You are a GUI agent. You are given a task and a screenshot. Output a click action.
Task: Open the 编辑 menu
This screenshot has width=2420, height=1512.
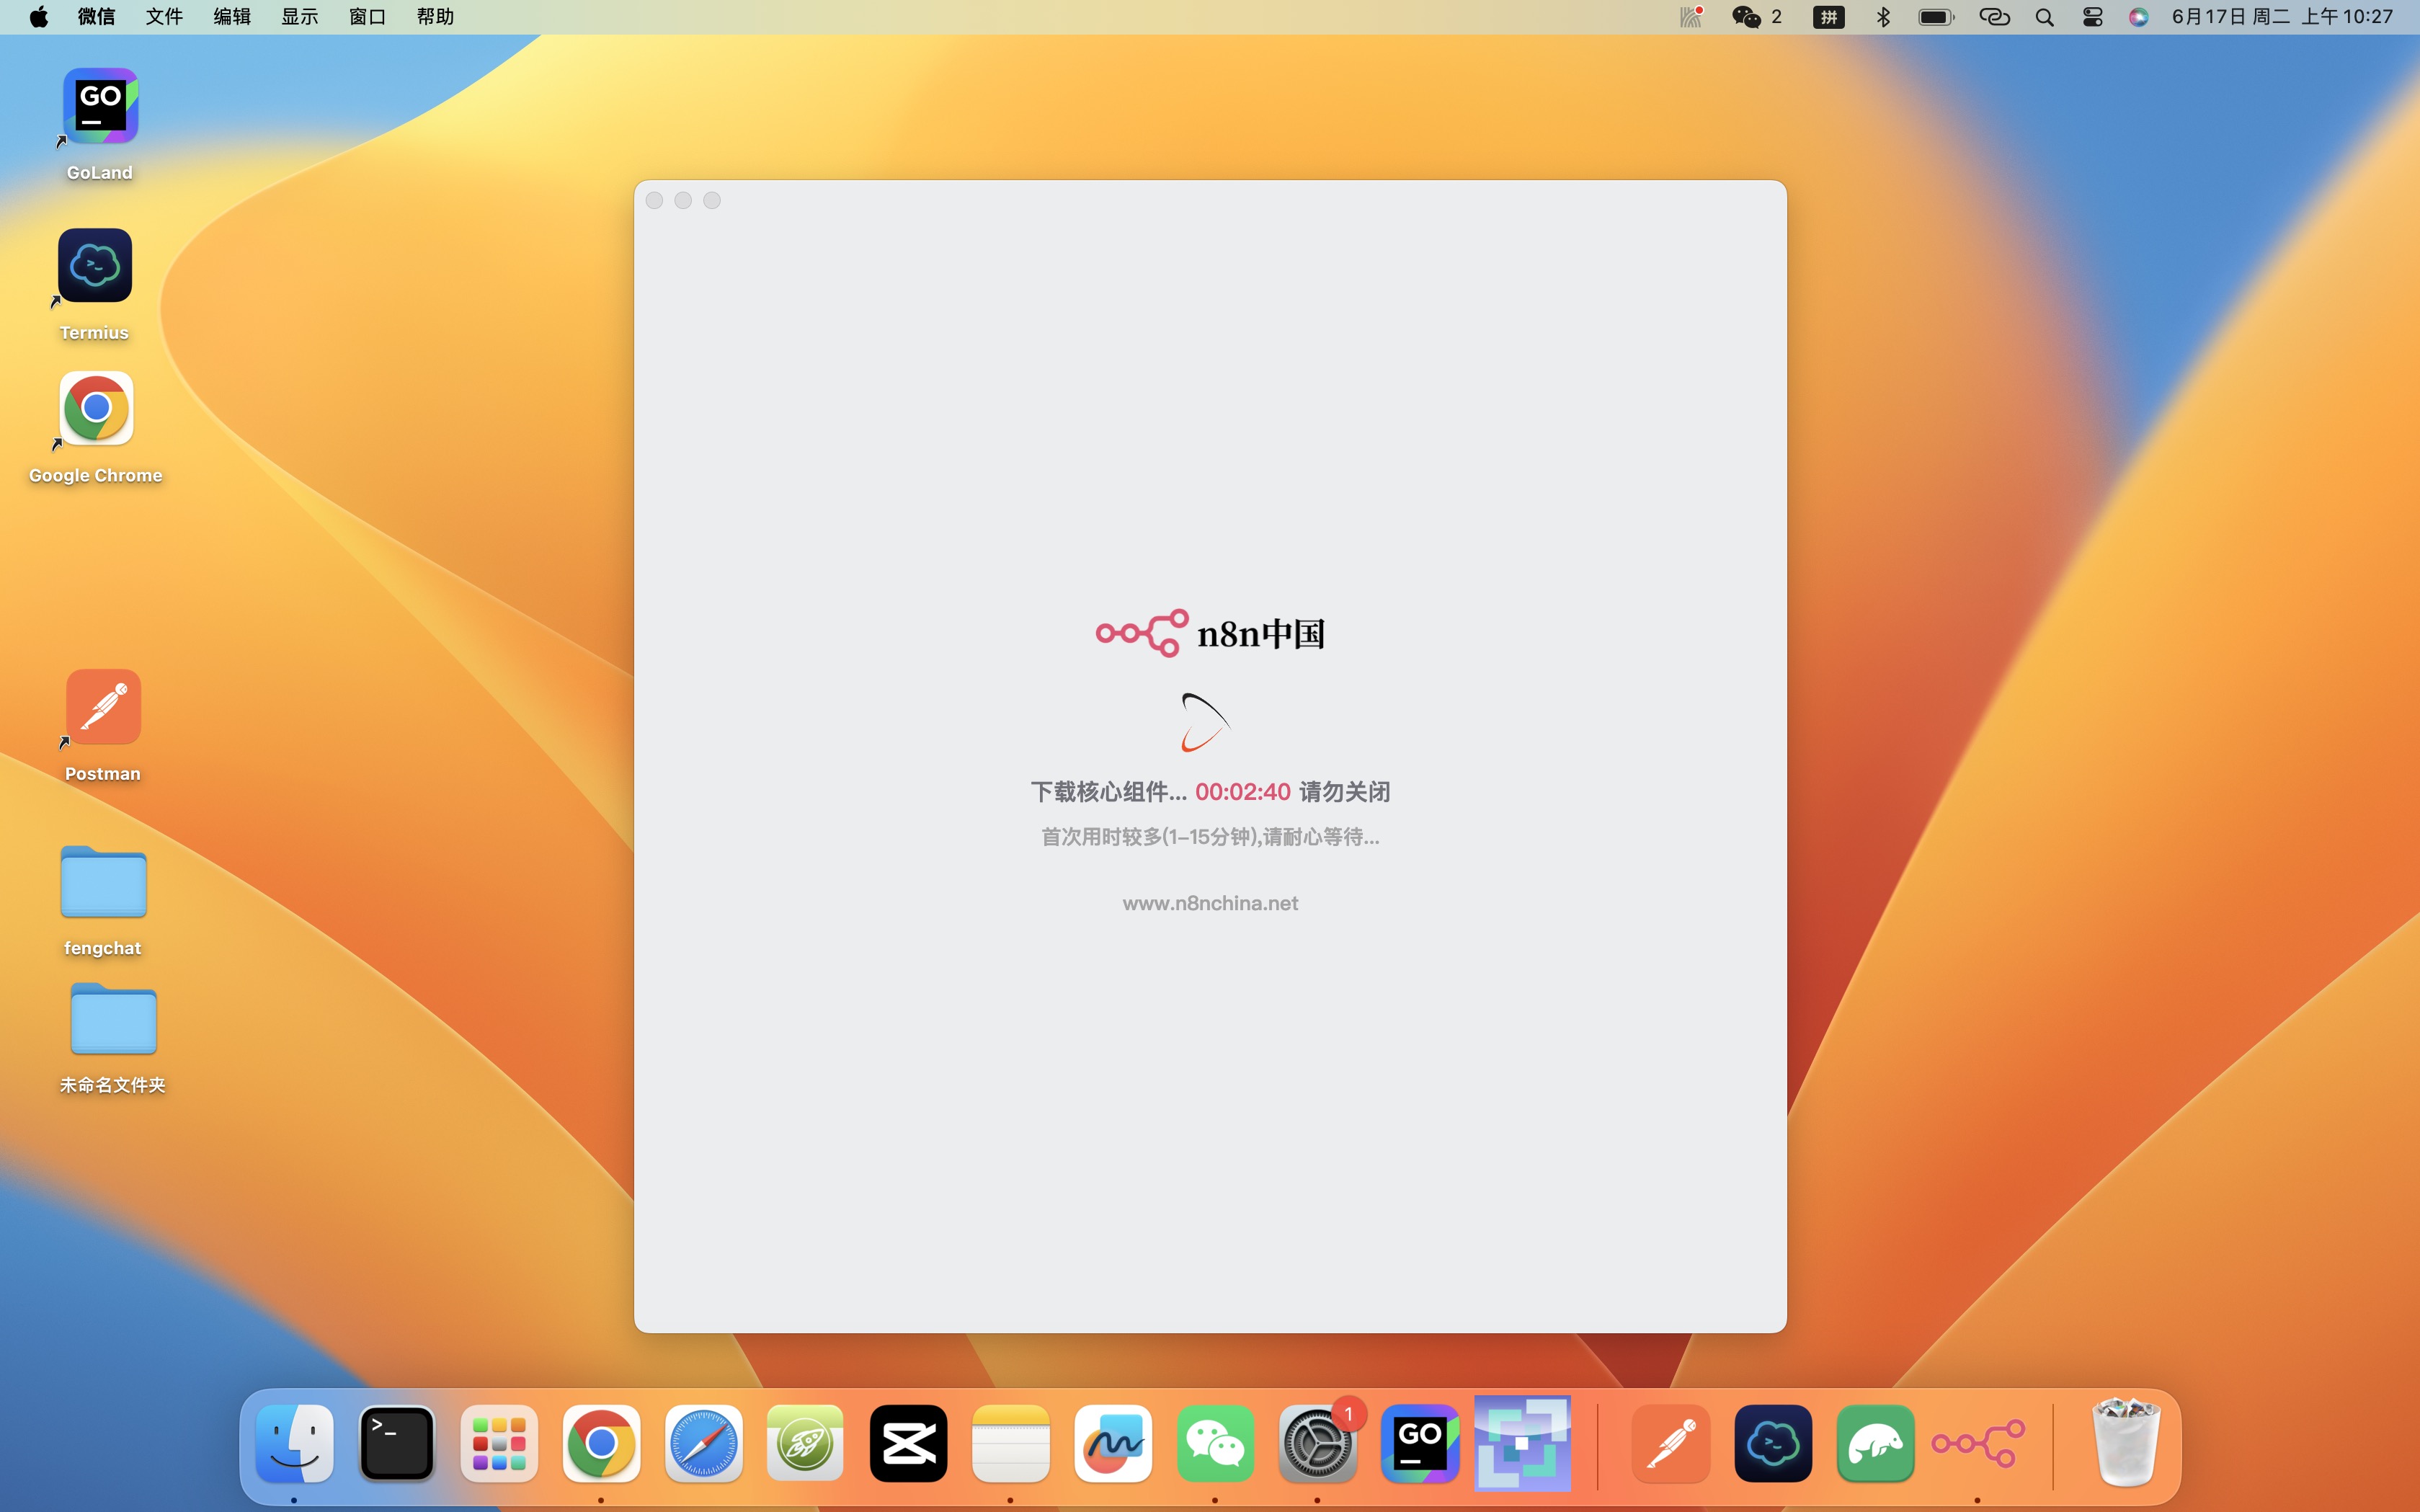[232, 17]
